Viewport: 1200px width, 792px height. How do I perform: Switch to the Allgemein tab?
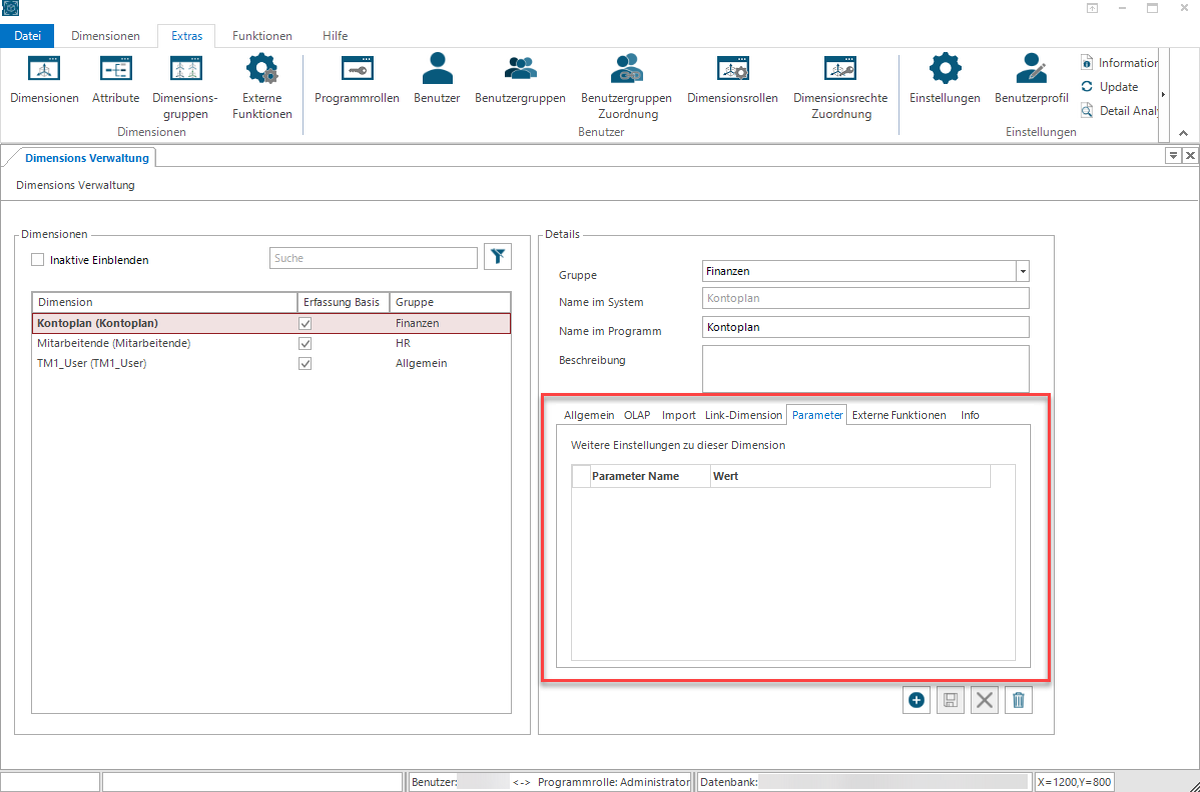point(589,415)
